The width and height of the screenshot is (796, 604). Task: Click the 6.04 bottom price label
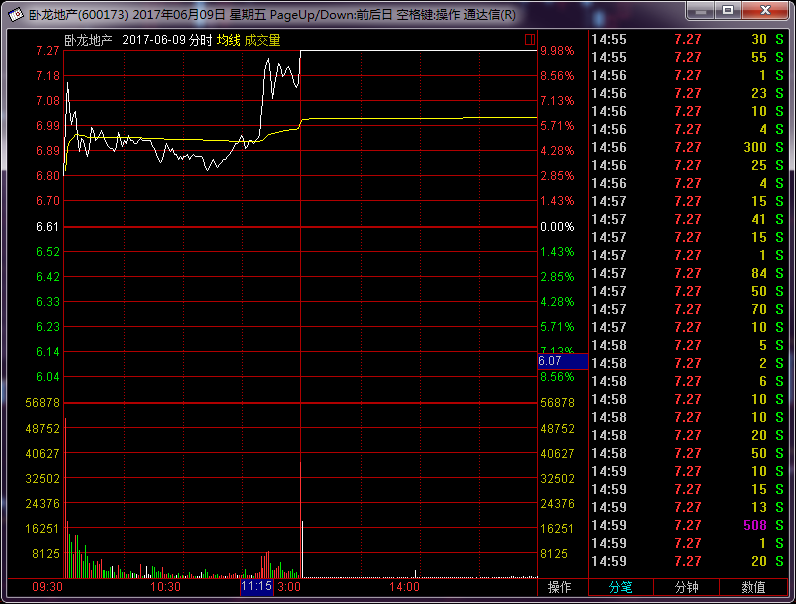pyautogui.click(x=48, y=377)
